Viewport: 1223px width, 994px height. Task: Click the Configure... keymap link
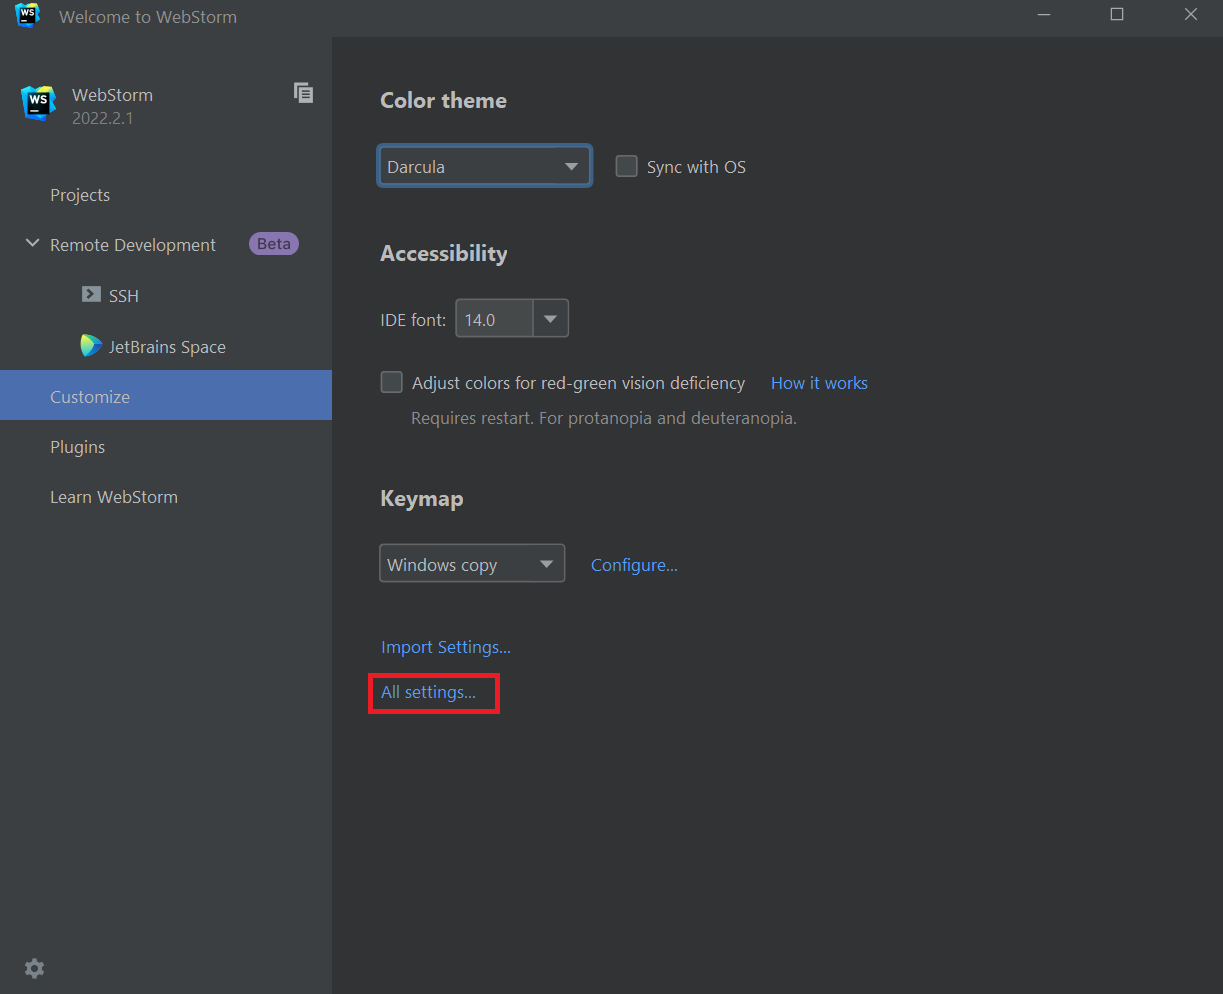tap(634, 565)
